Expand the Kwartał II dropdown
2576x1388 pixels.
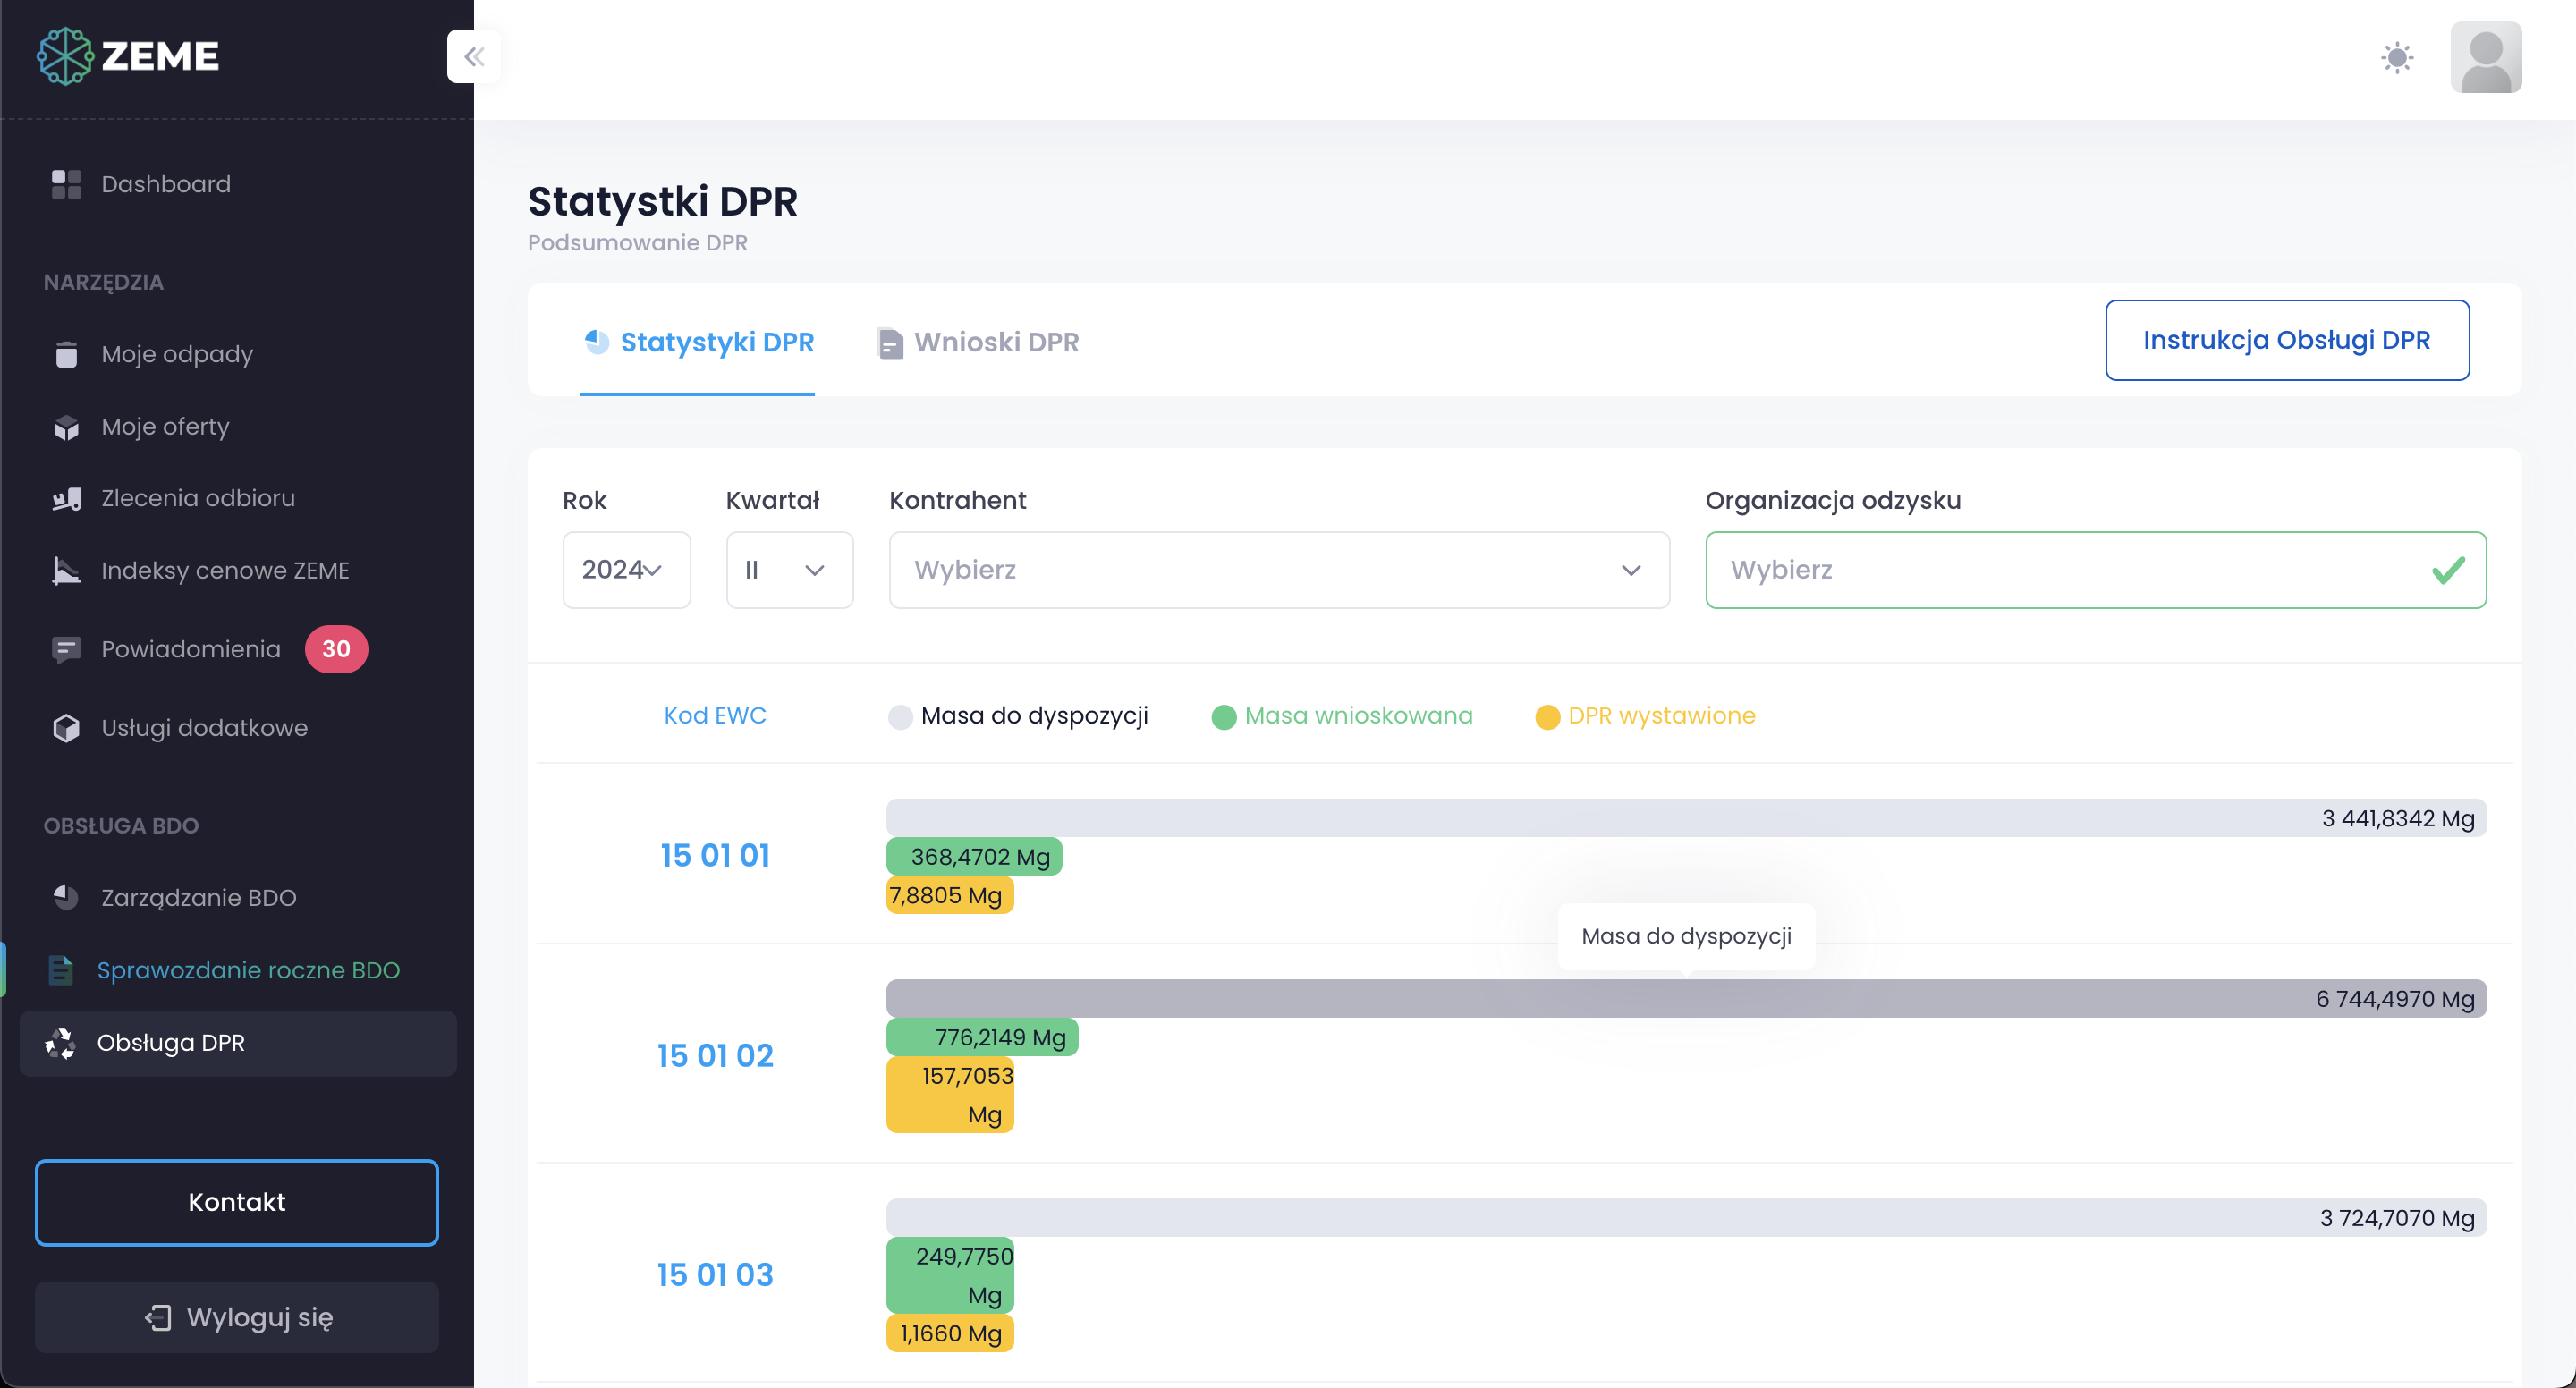pyautogui.click(x=789, y=570)
